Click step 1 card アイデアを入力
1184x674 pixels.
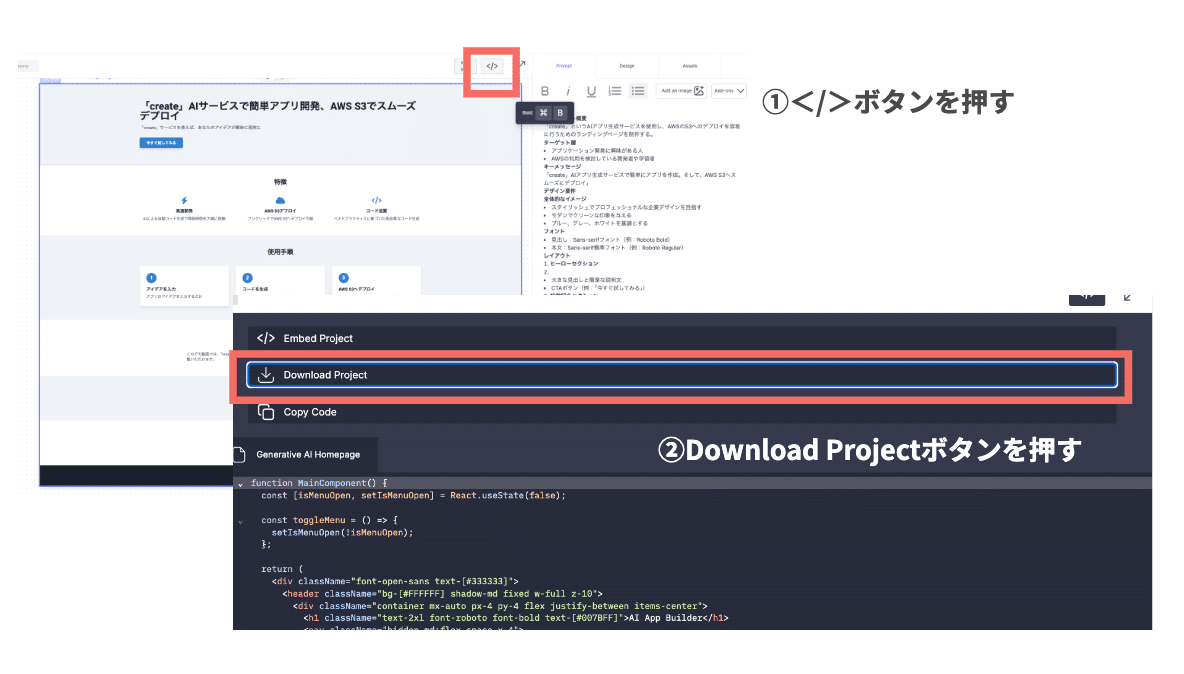coord(184,285)
